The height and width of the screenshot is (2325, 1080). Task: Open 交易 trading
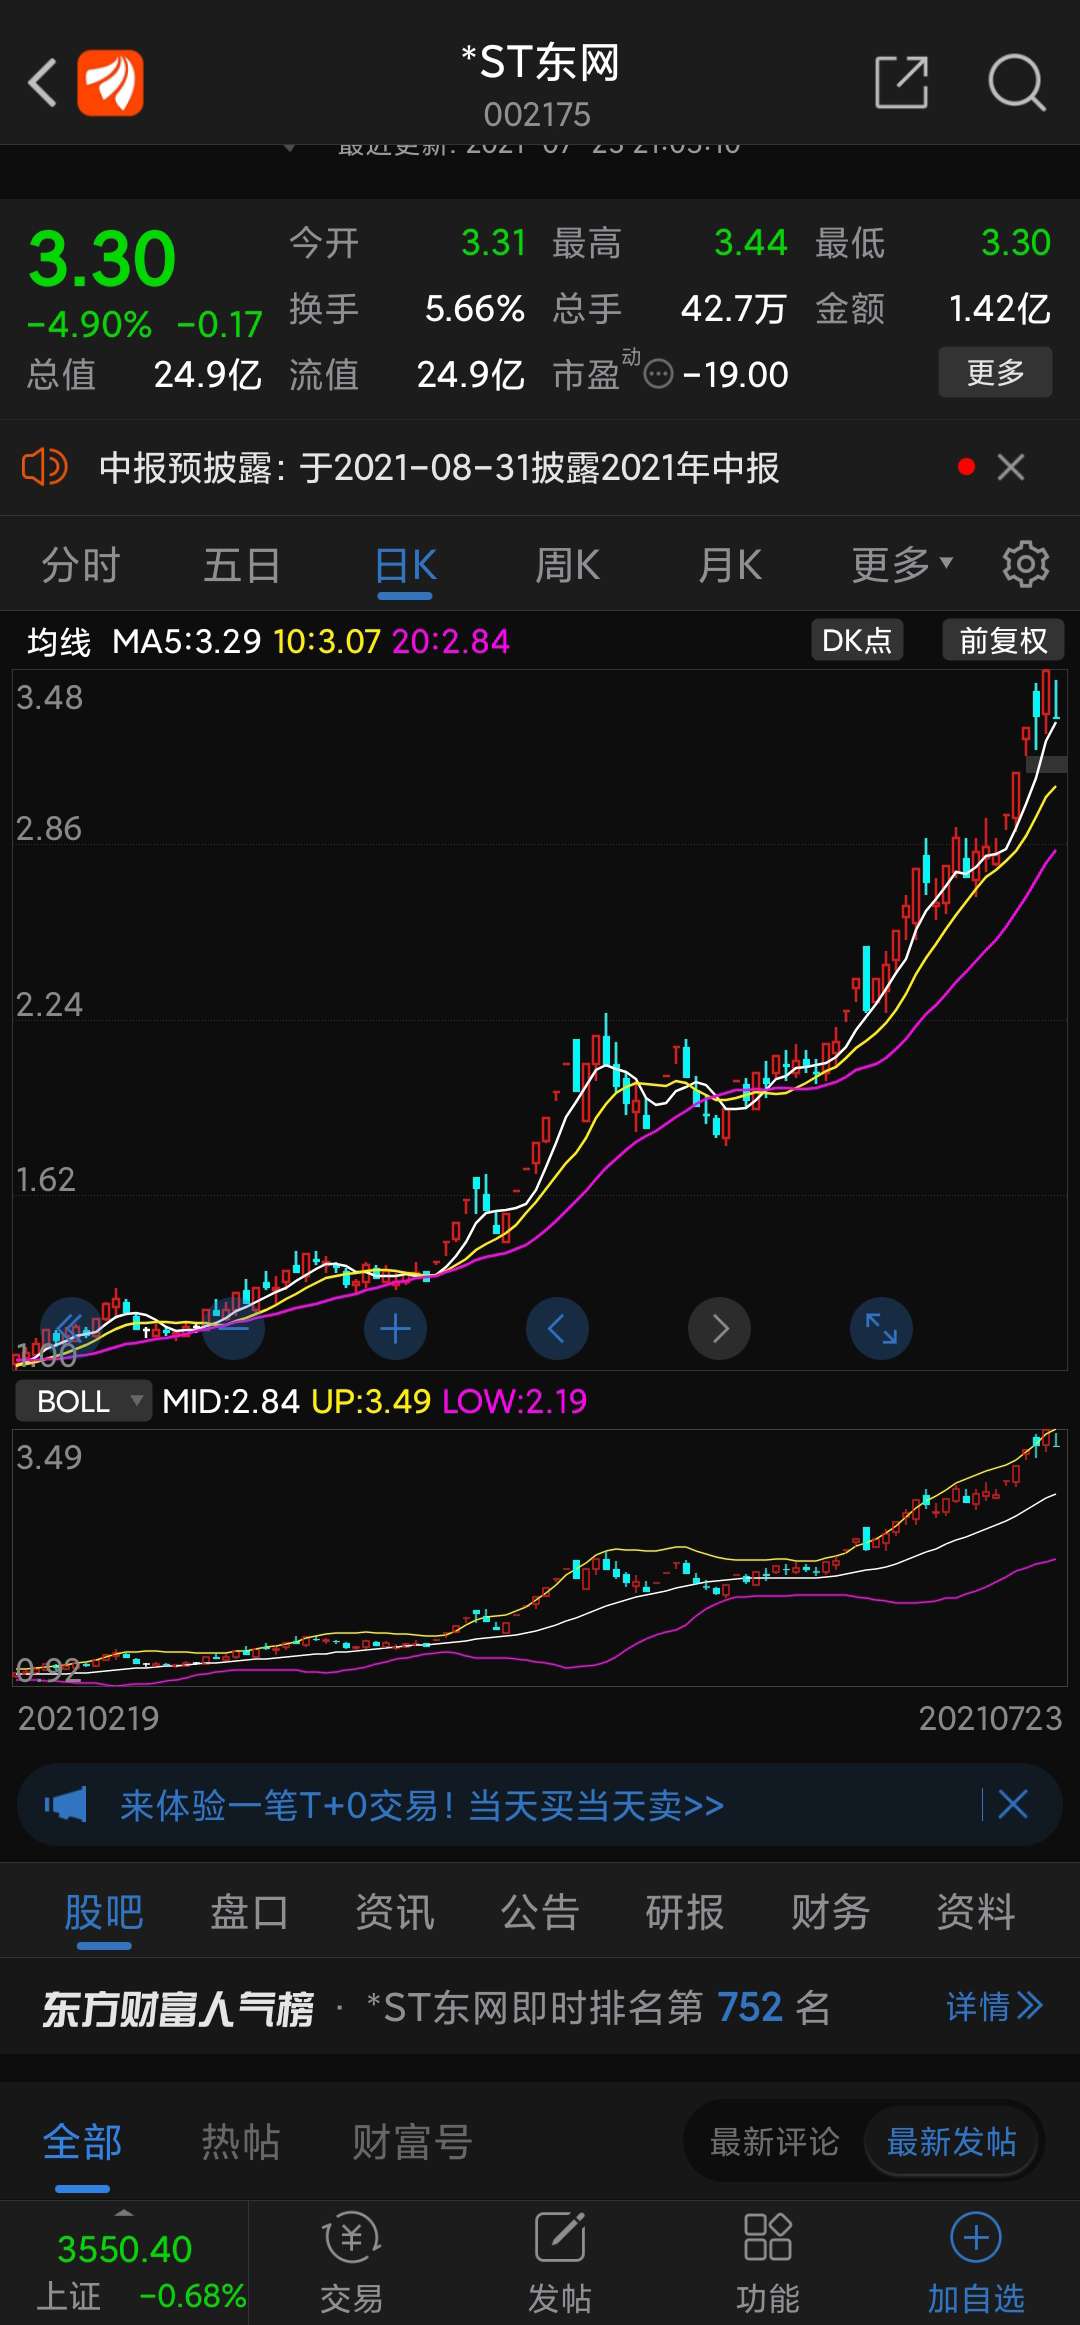(351, 2264)
